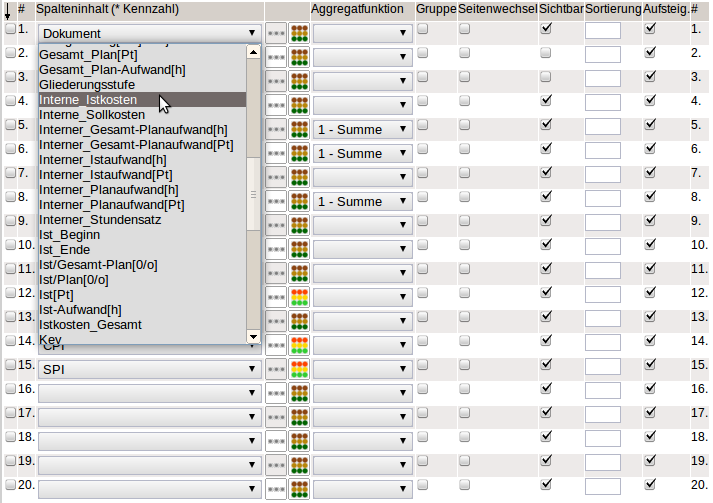Click the dropdown list scrollbar down arrow
Image resolution: width=713 pixels, height=503 pixels.
[253, 337]
